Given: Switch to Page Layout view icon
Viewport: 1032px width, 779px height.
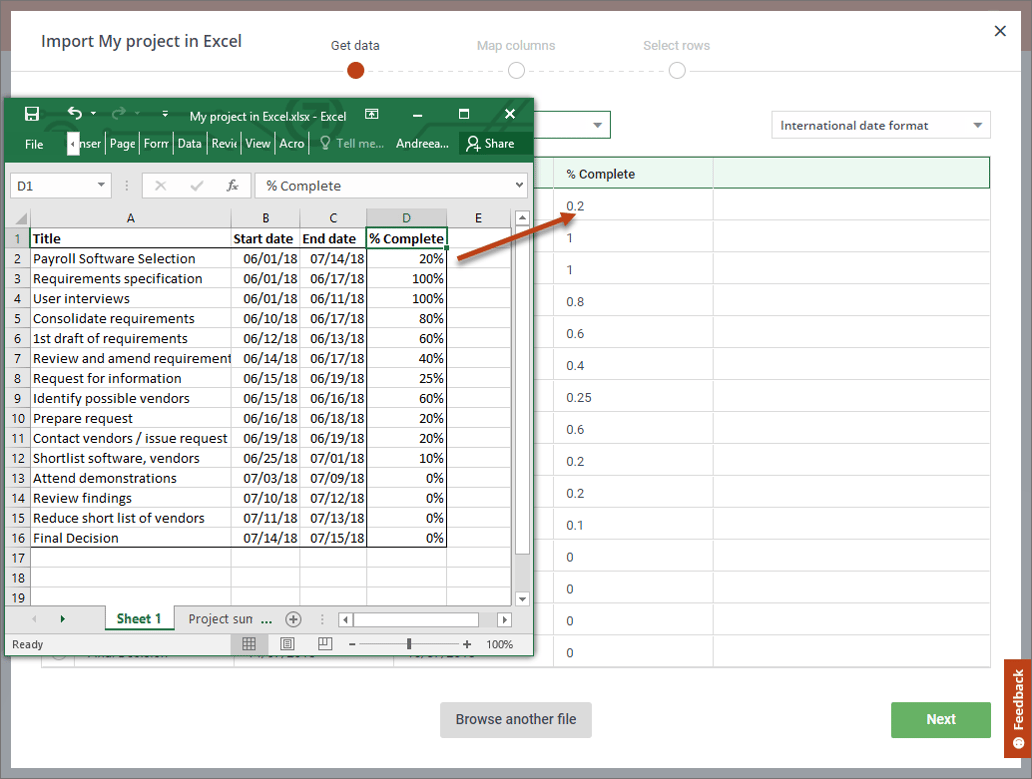Looking at the screenshot, I should coord(287,644).
